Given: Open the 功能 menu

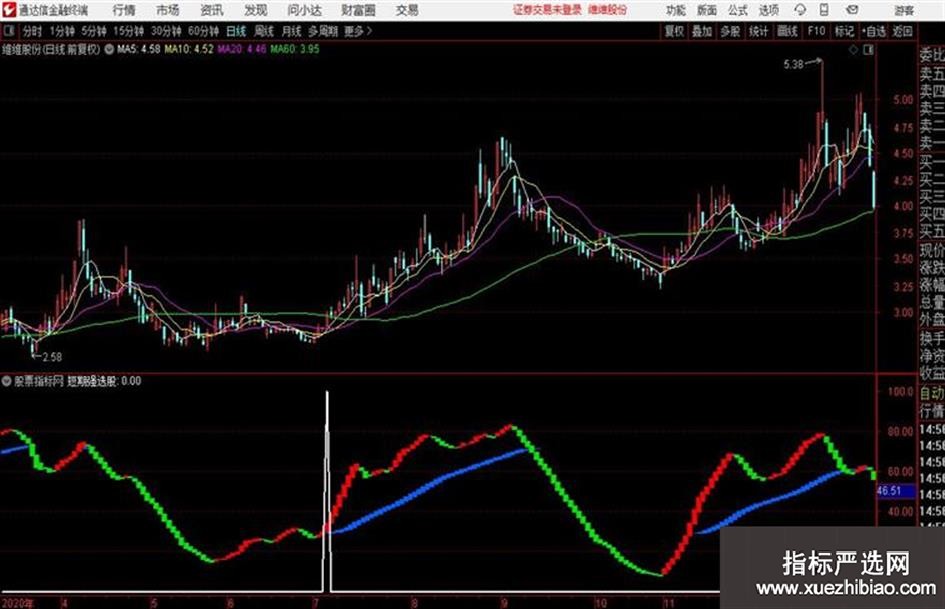Looking at the screenshot, I should click(x=676, y=10).
